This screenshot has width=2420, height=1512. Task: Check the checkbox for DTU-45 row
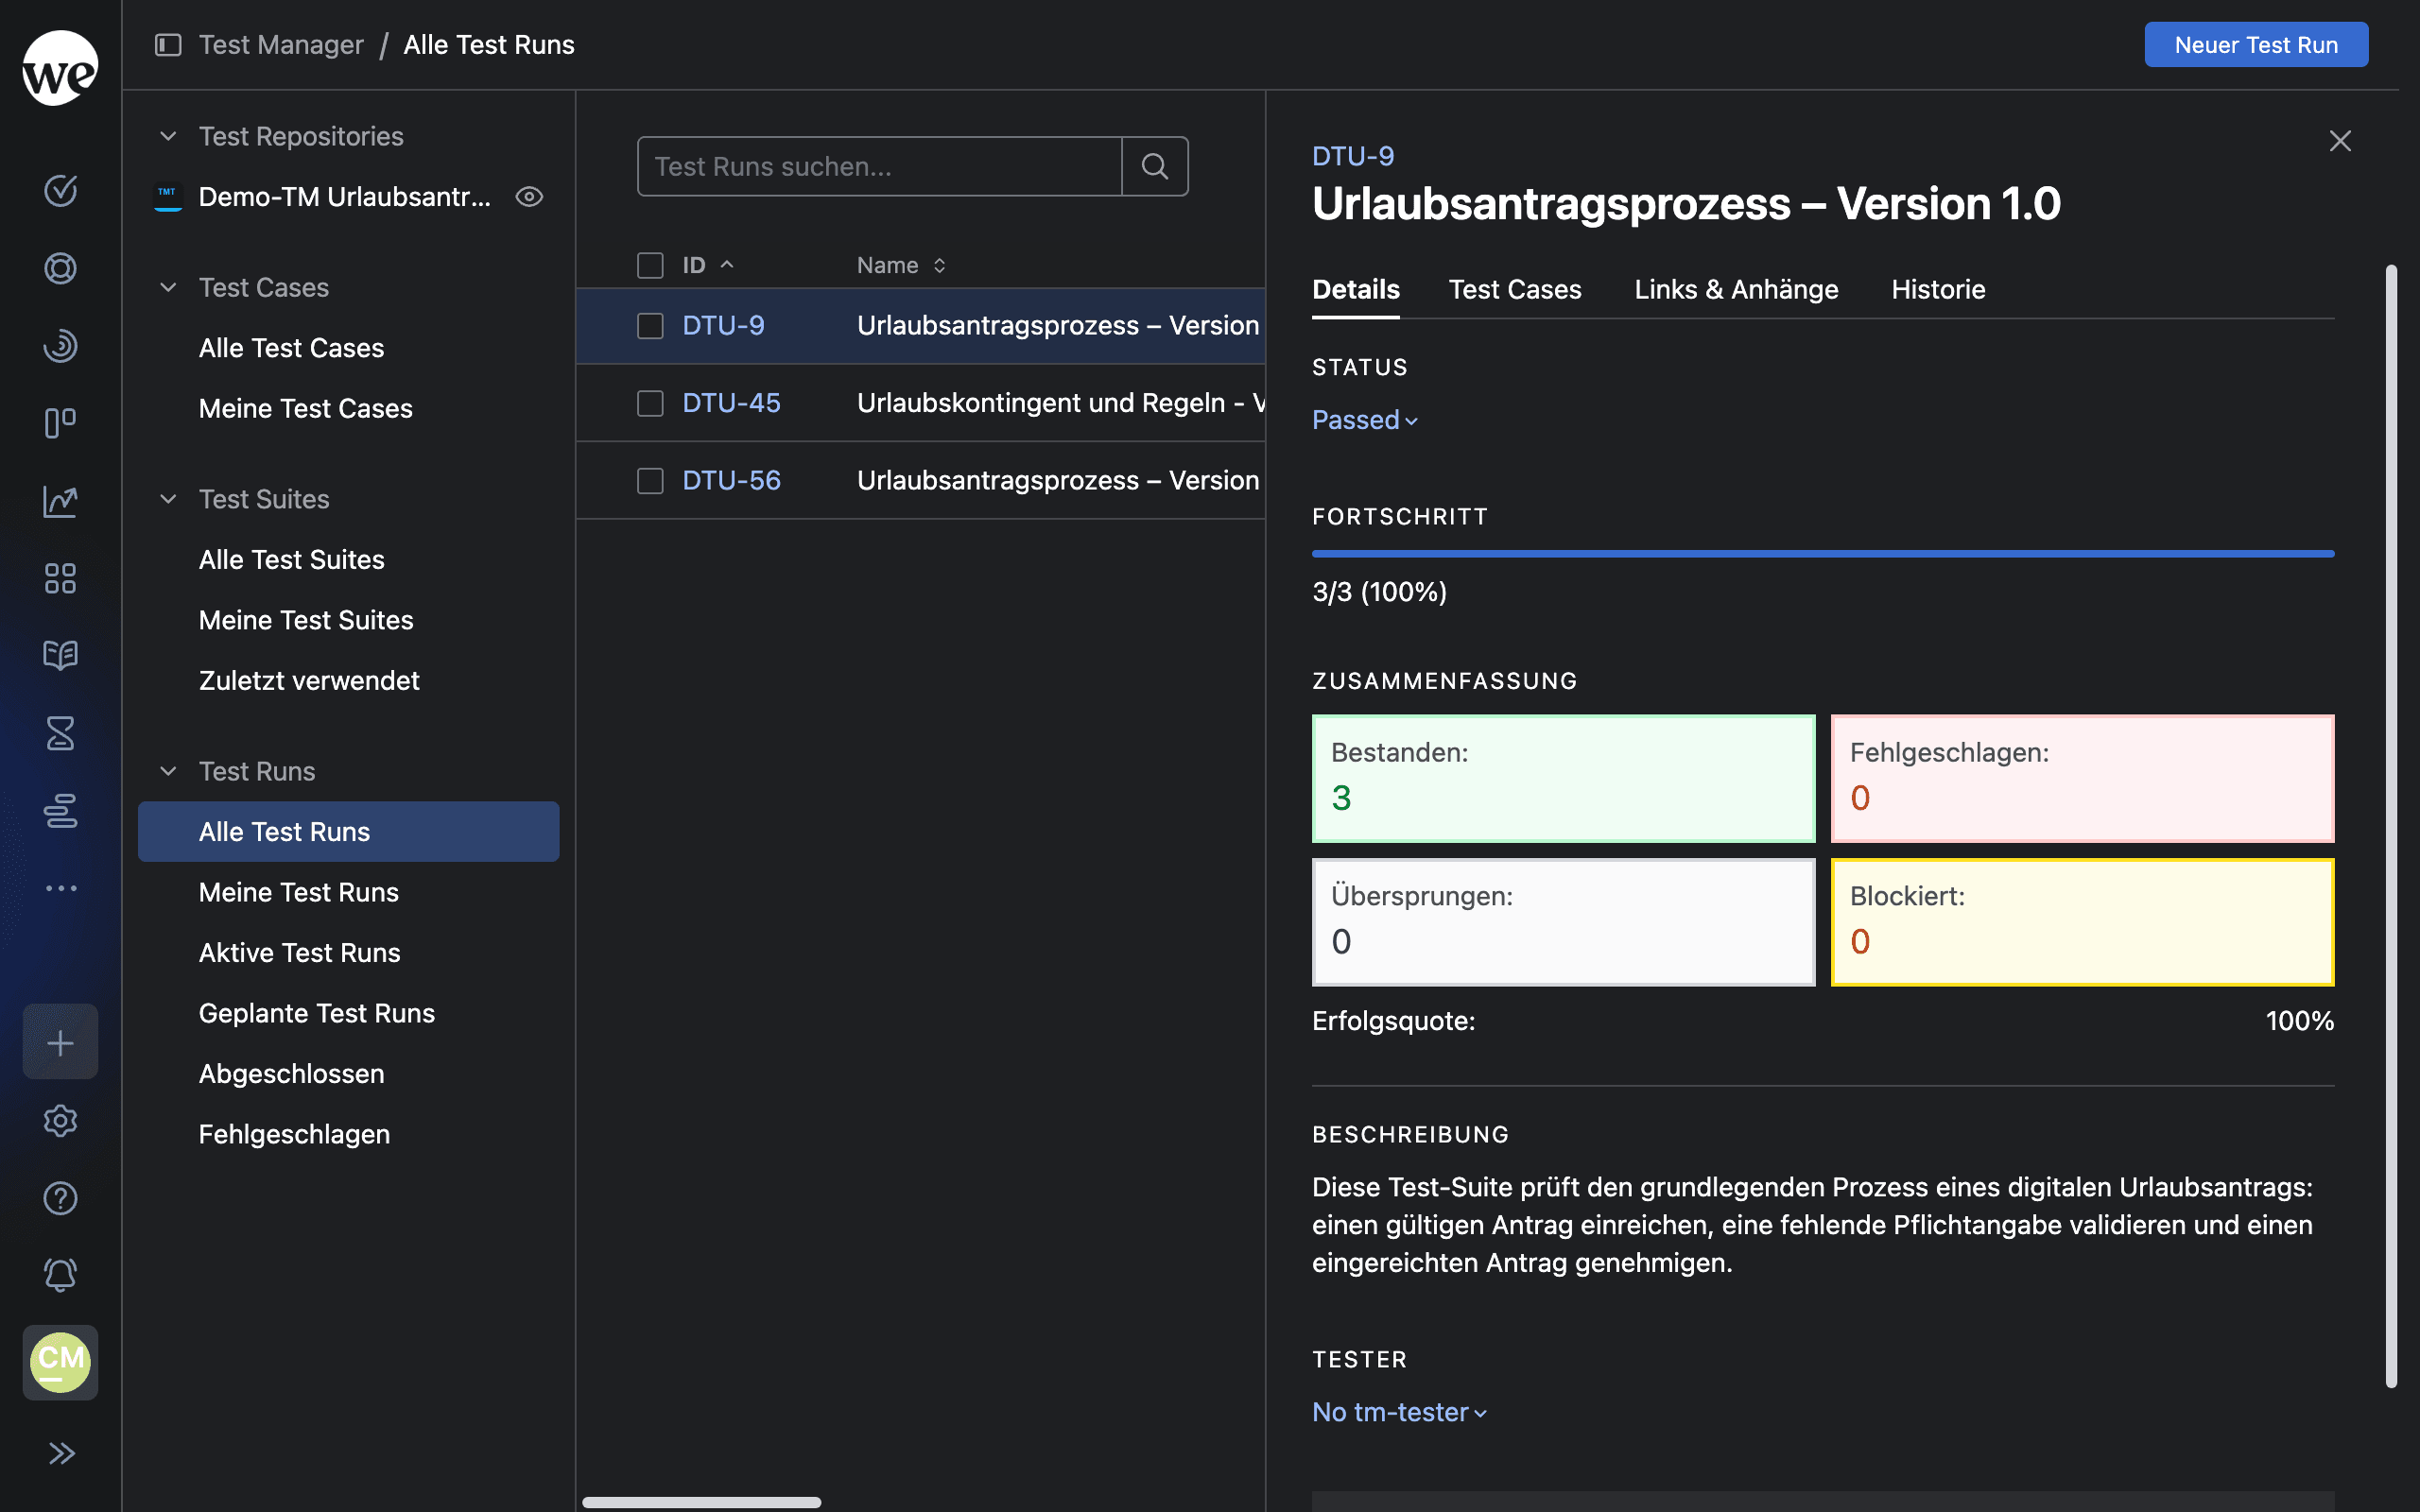coord(650,403)
